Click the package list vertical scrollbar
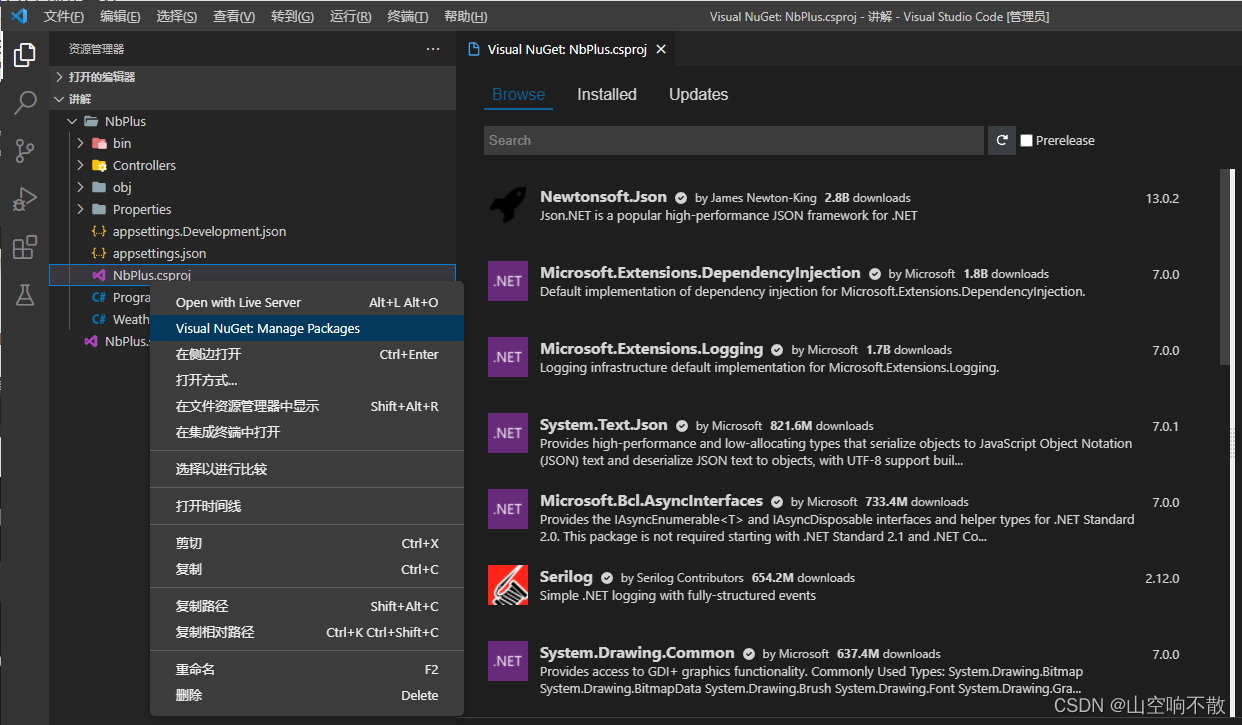 pyautogui.click(x=1226, y=268)
